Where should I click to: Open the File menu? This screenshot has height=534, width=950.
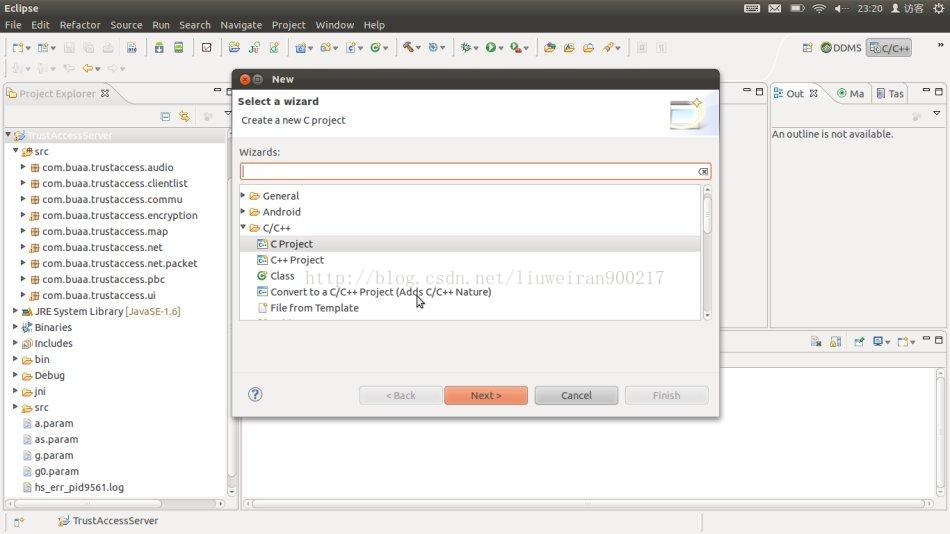(x=13, y=25)
